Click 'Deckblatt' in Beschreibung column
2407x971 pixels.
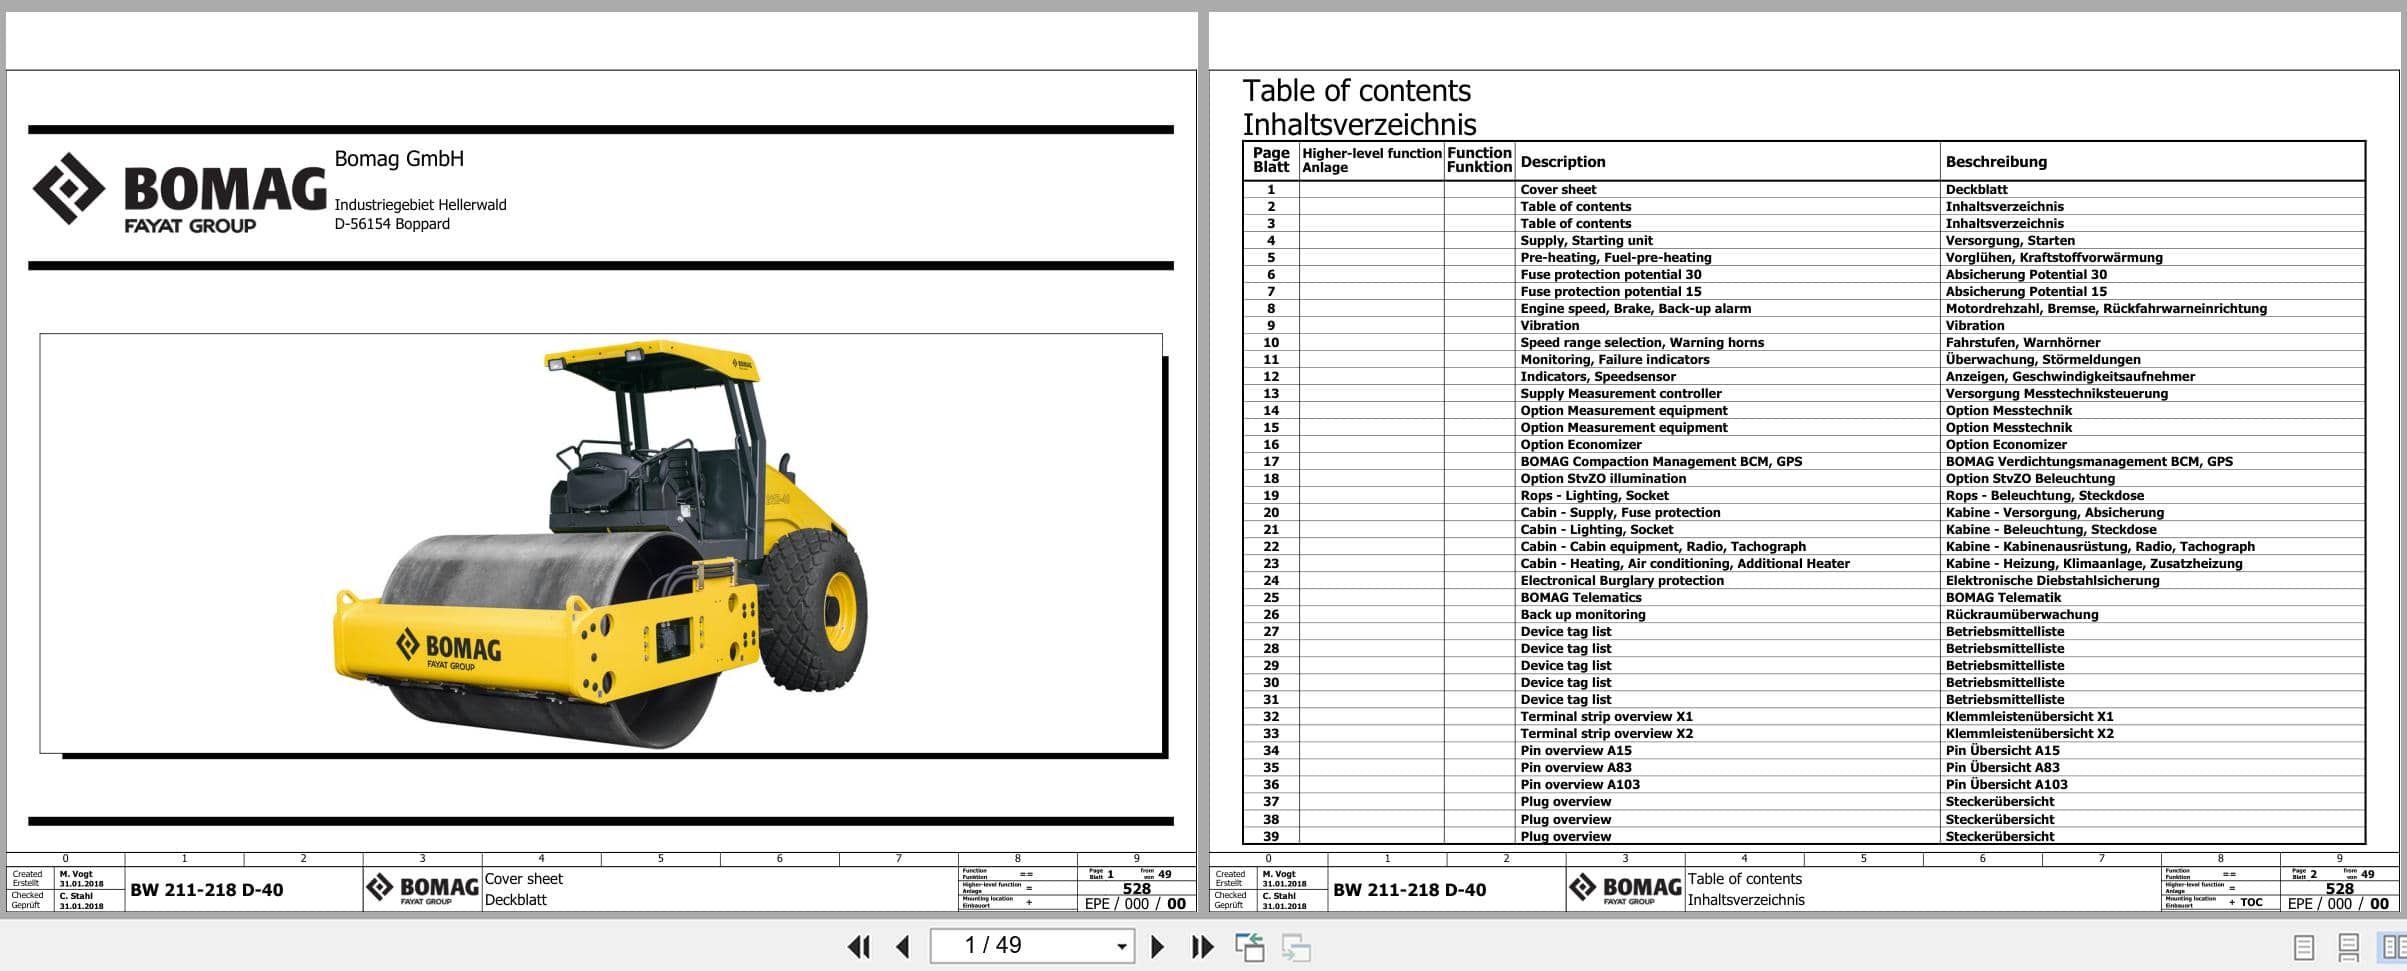tap(1976, 189)
